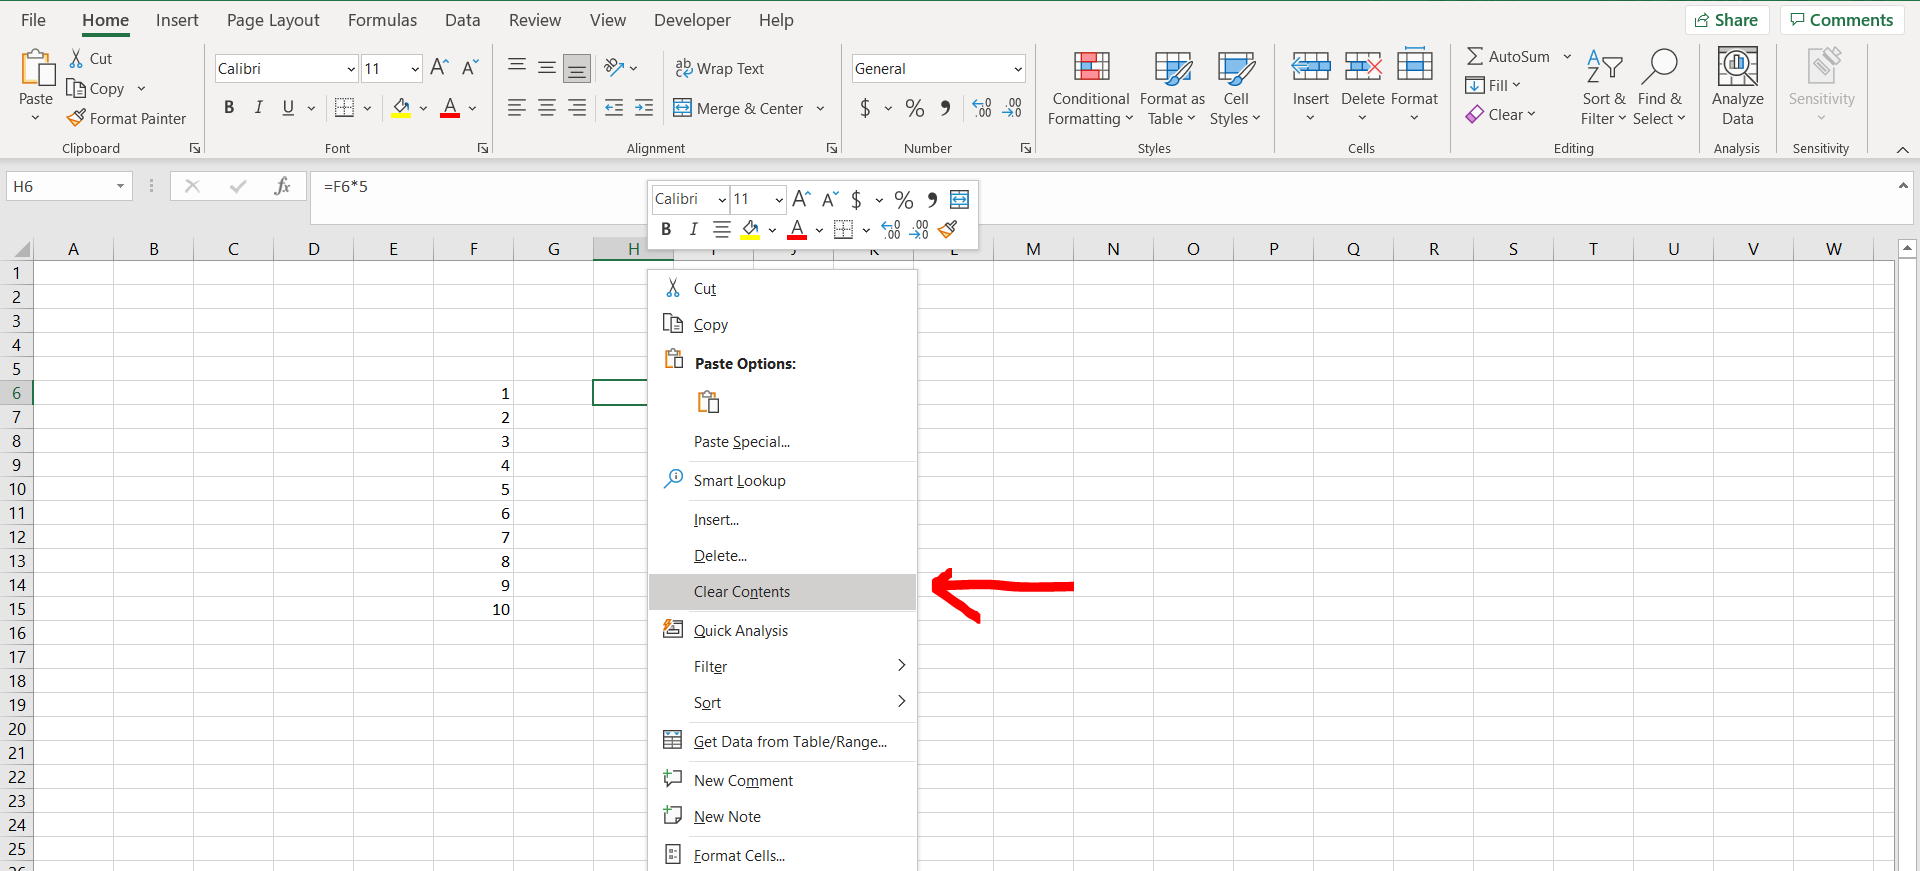Open mini toolbar font size dropdown
Image resolution: width=1920 pixels, height=871 pixels.
pyautogui.click(x=779, y=199)
